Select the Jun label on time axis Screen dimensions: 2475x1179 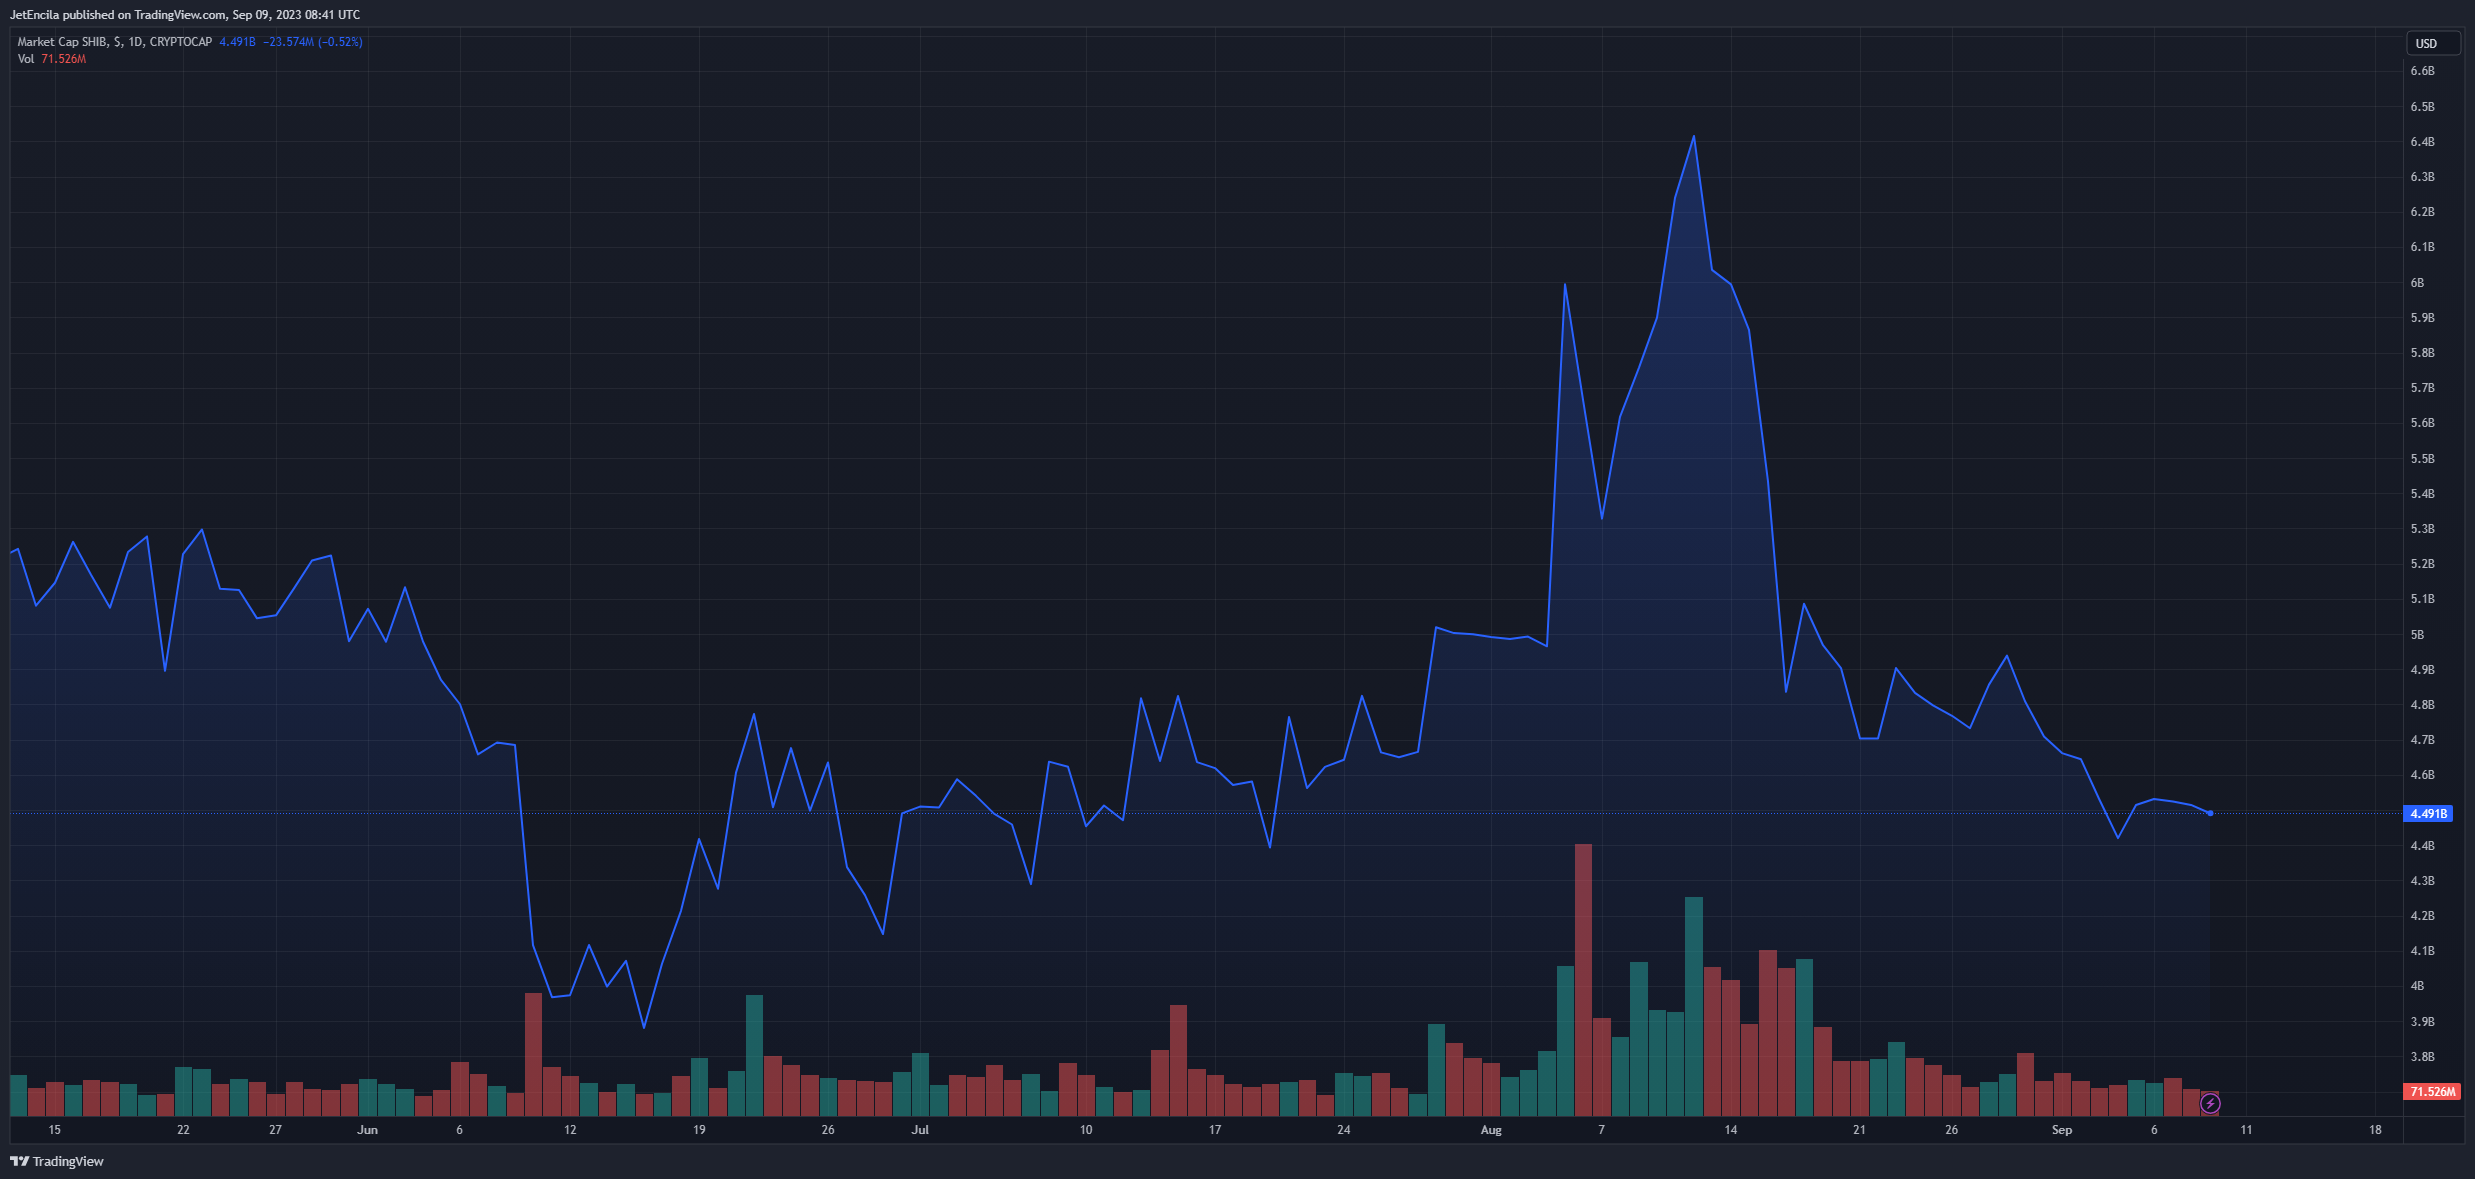(x=367, y=1130)
